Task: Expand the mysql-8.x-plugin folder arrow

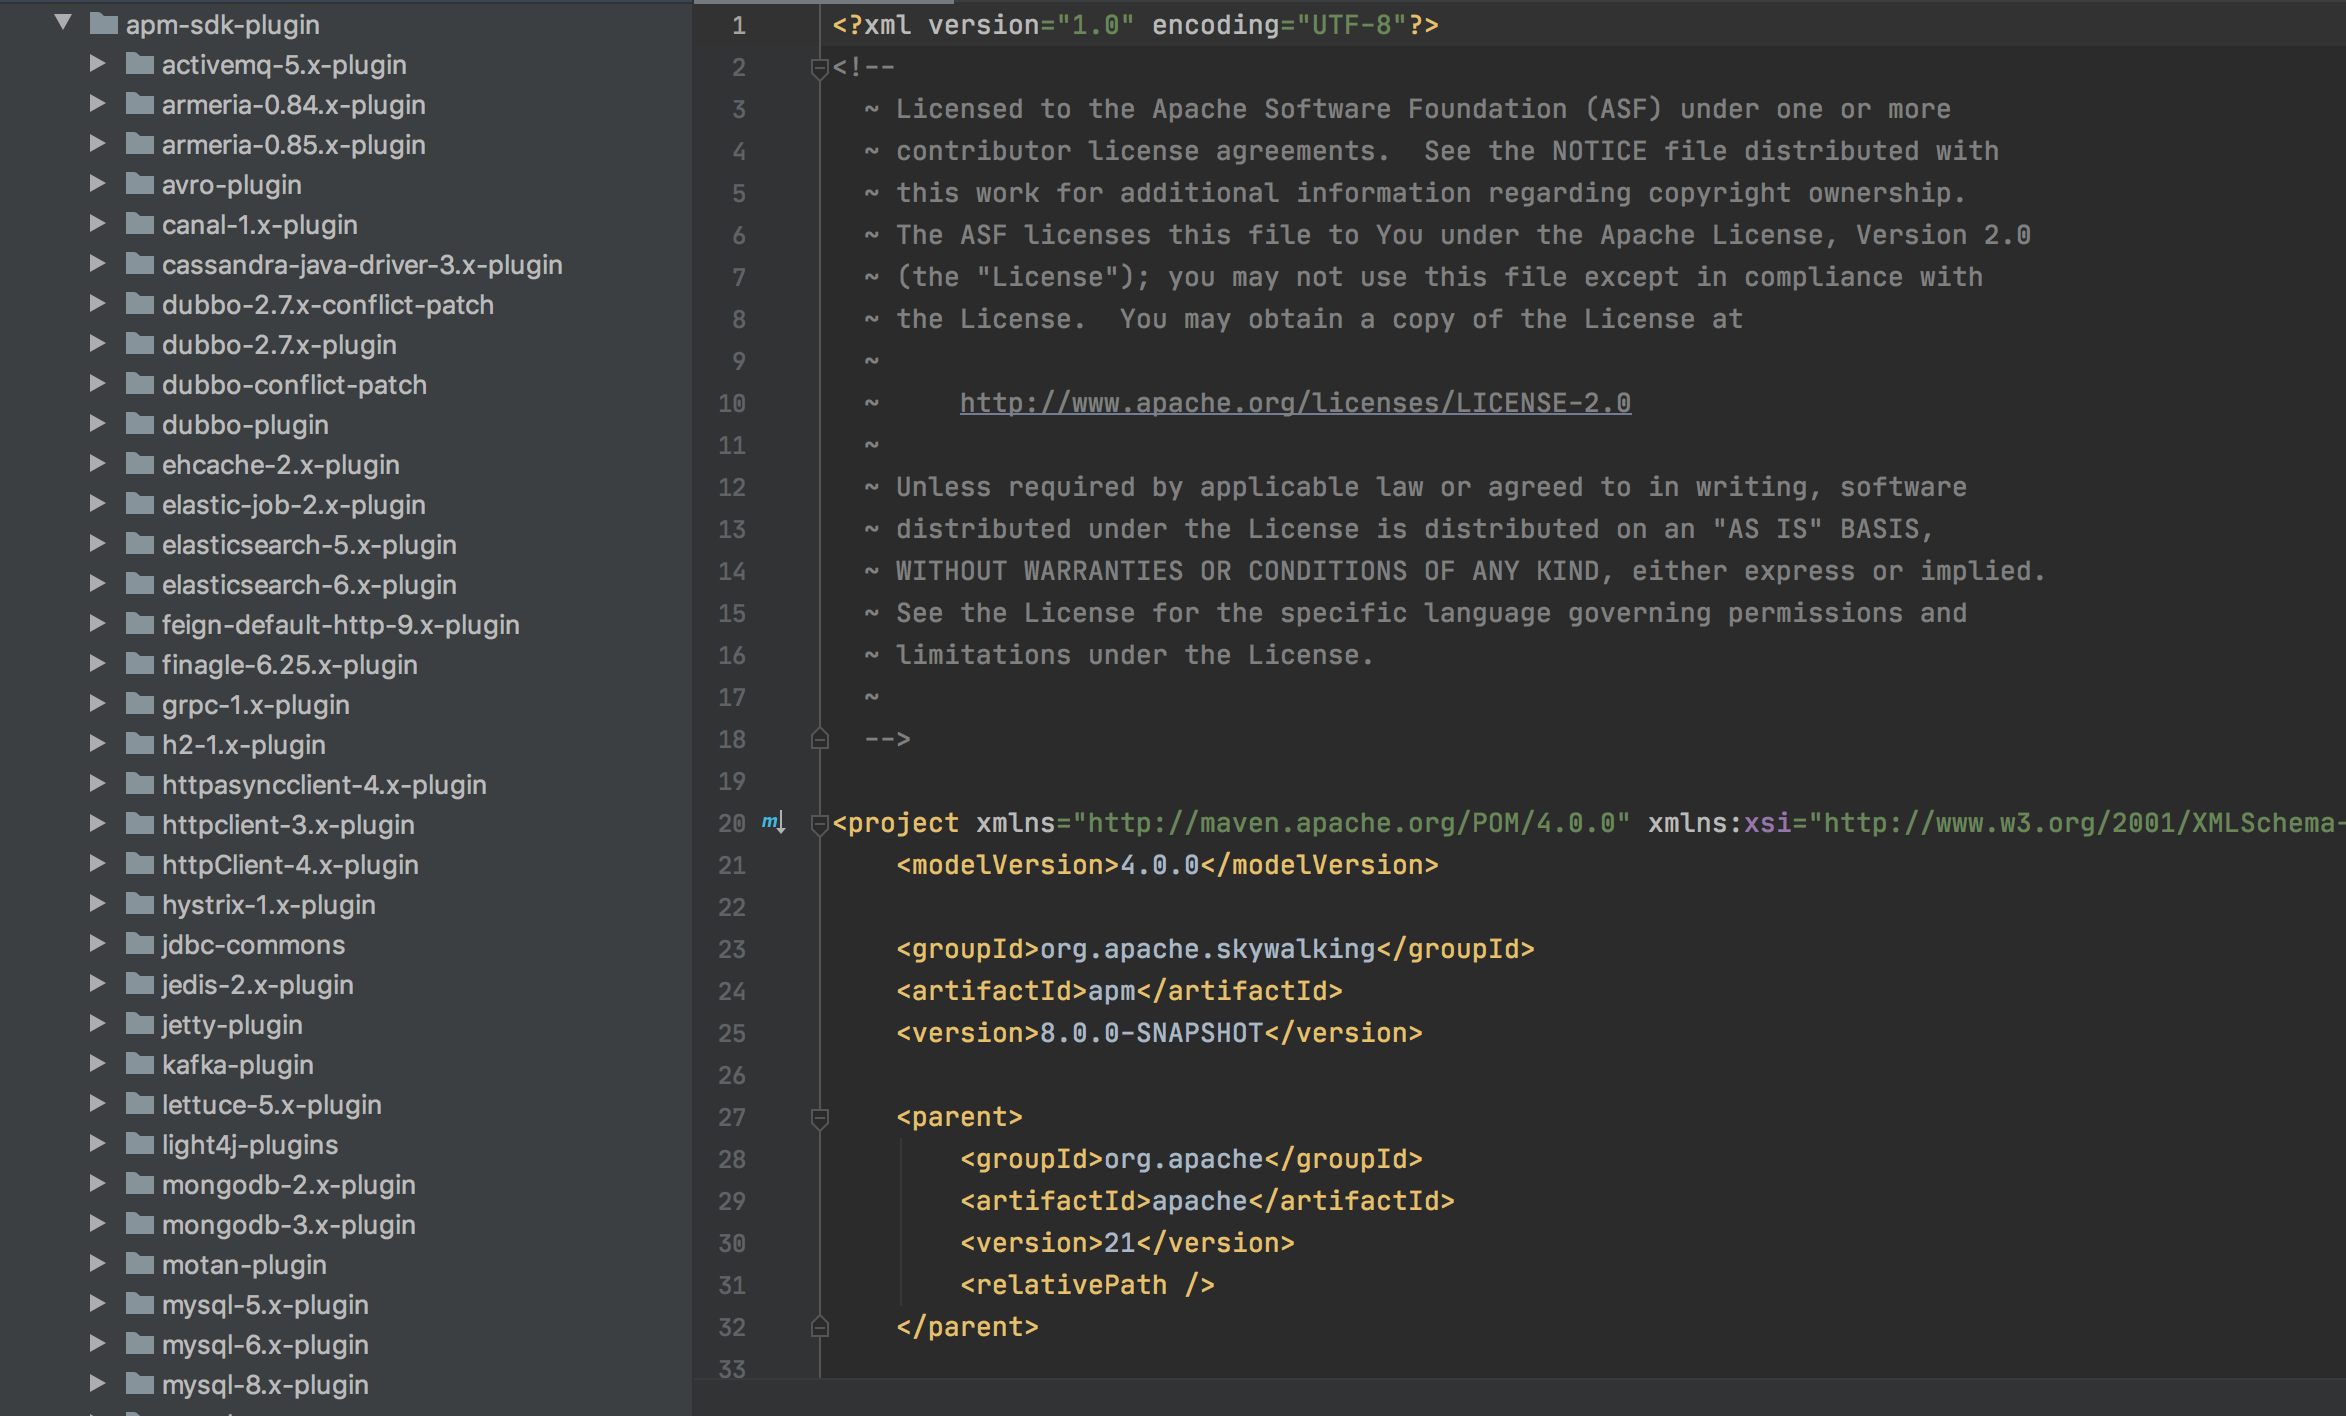Action: pos(97,1384)
